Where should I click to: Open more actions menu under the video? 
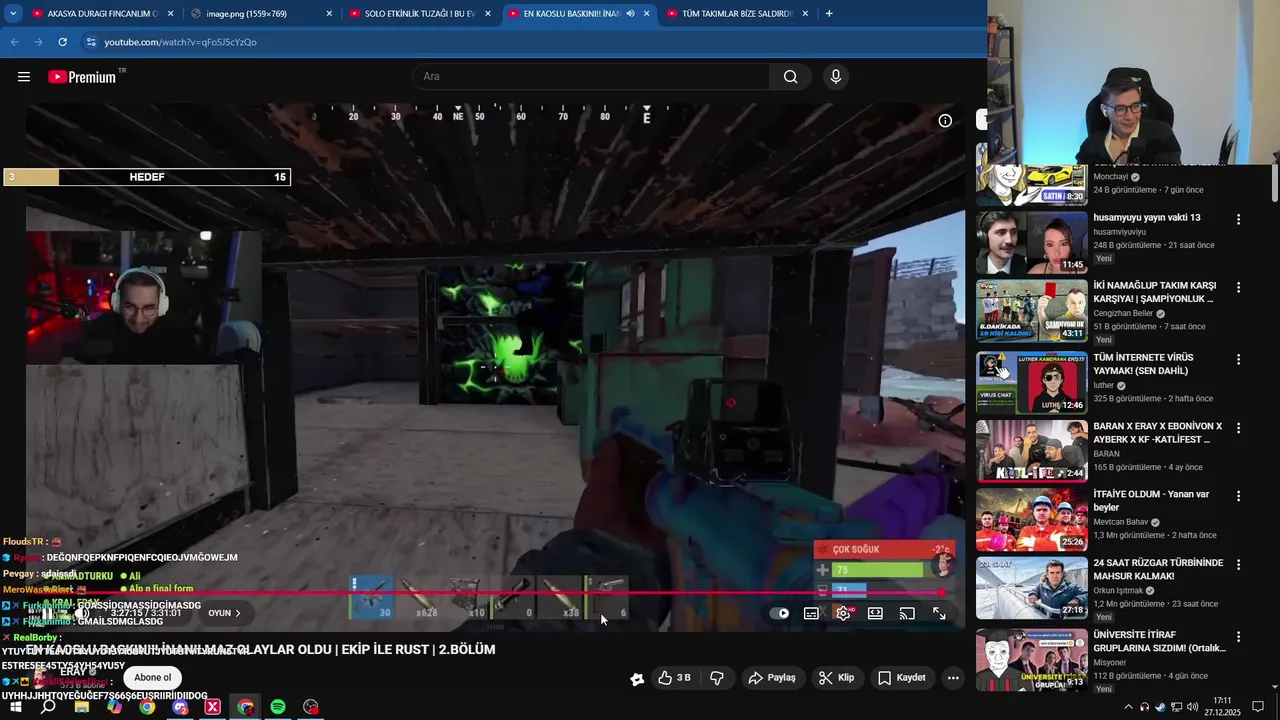coord(953,678)
